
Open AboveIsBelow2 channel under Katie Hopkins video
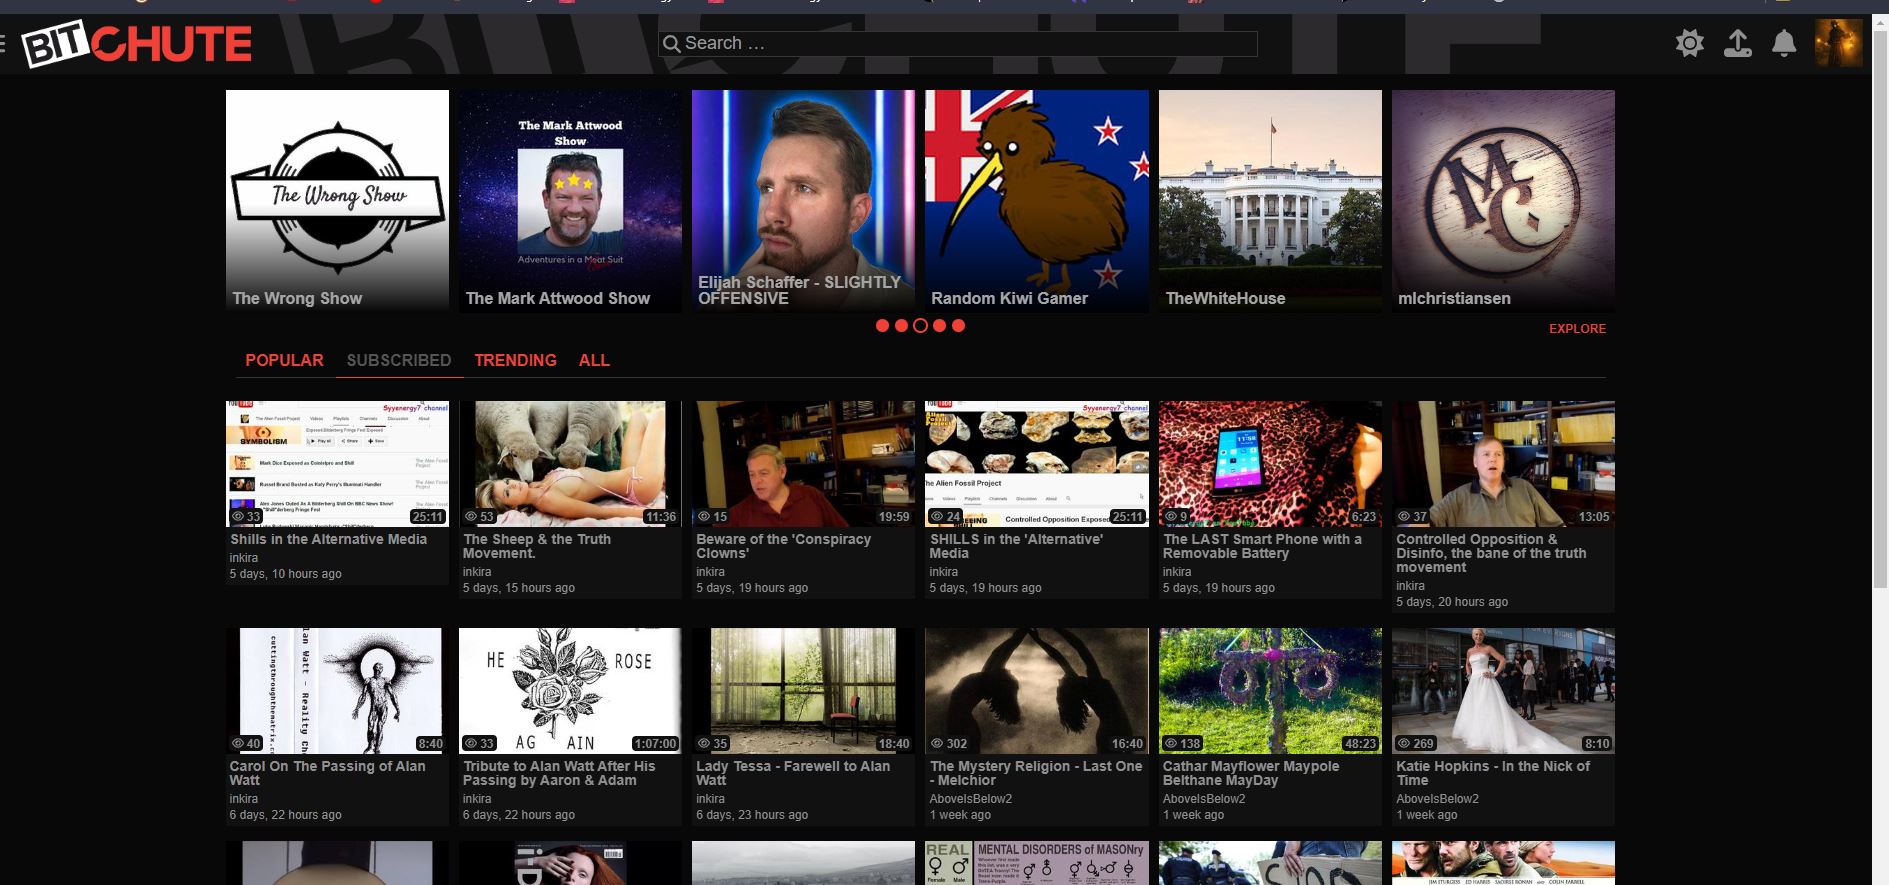coord(1437,799)
